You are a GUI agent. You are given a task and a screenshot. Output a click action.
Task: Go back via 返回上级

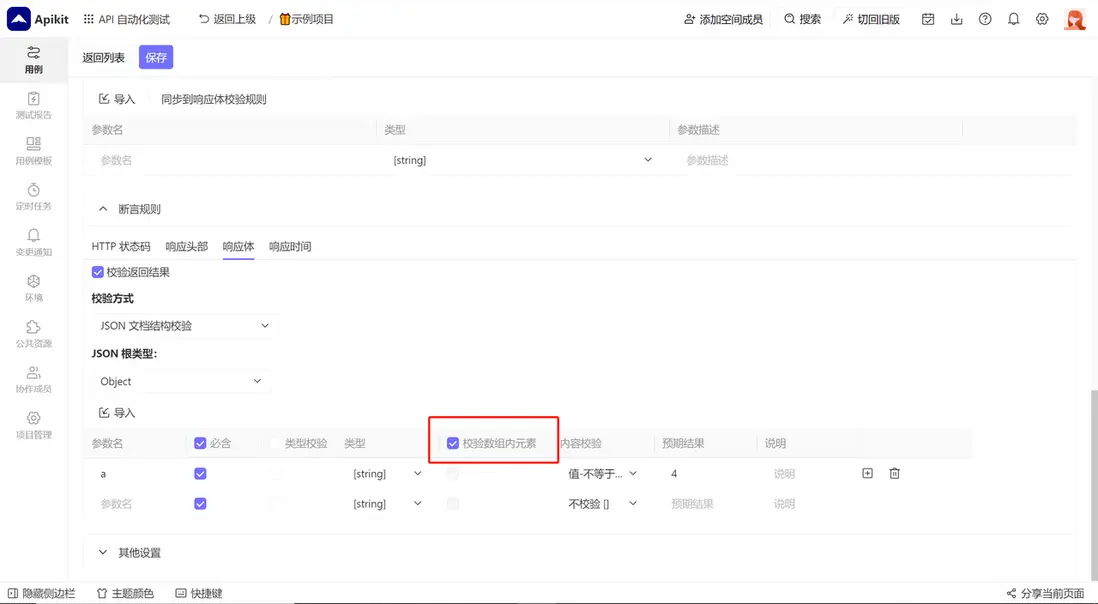coord(228,20)
